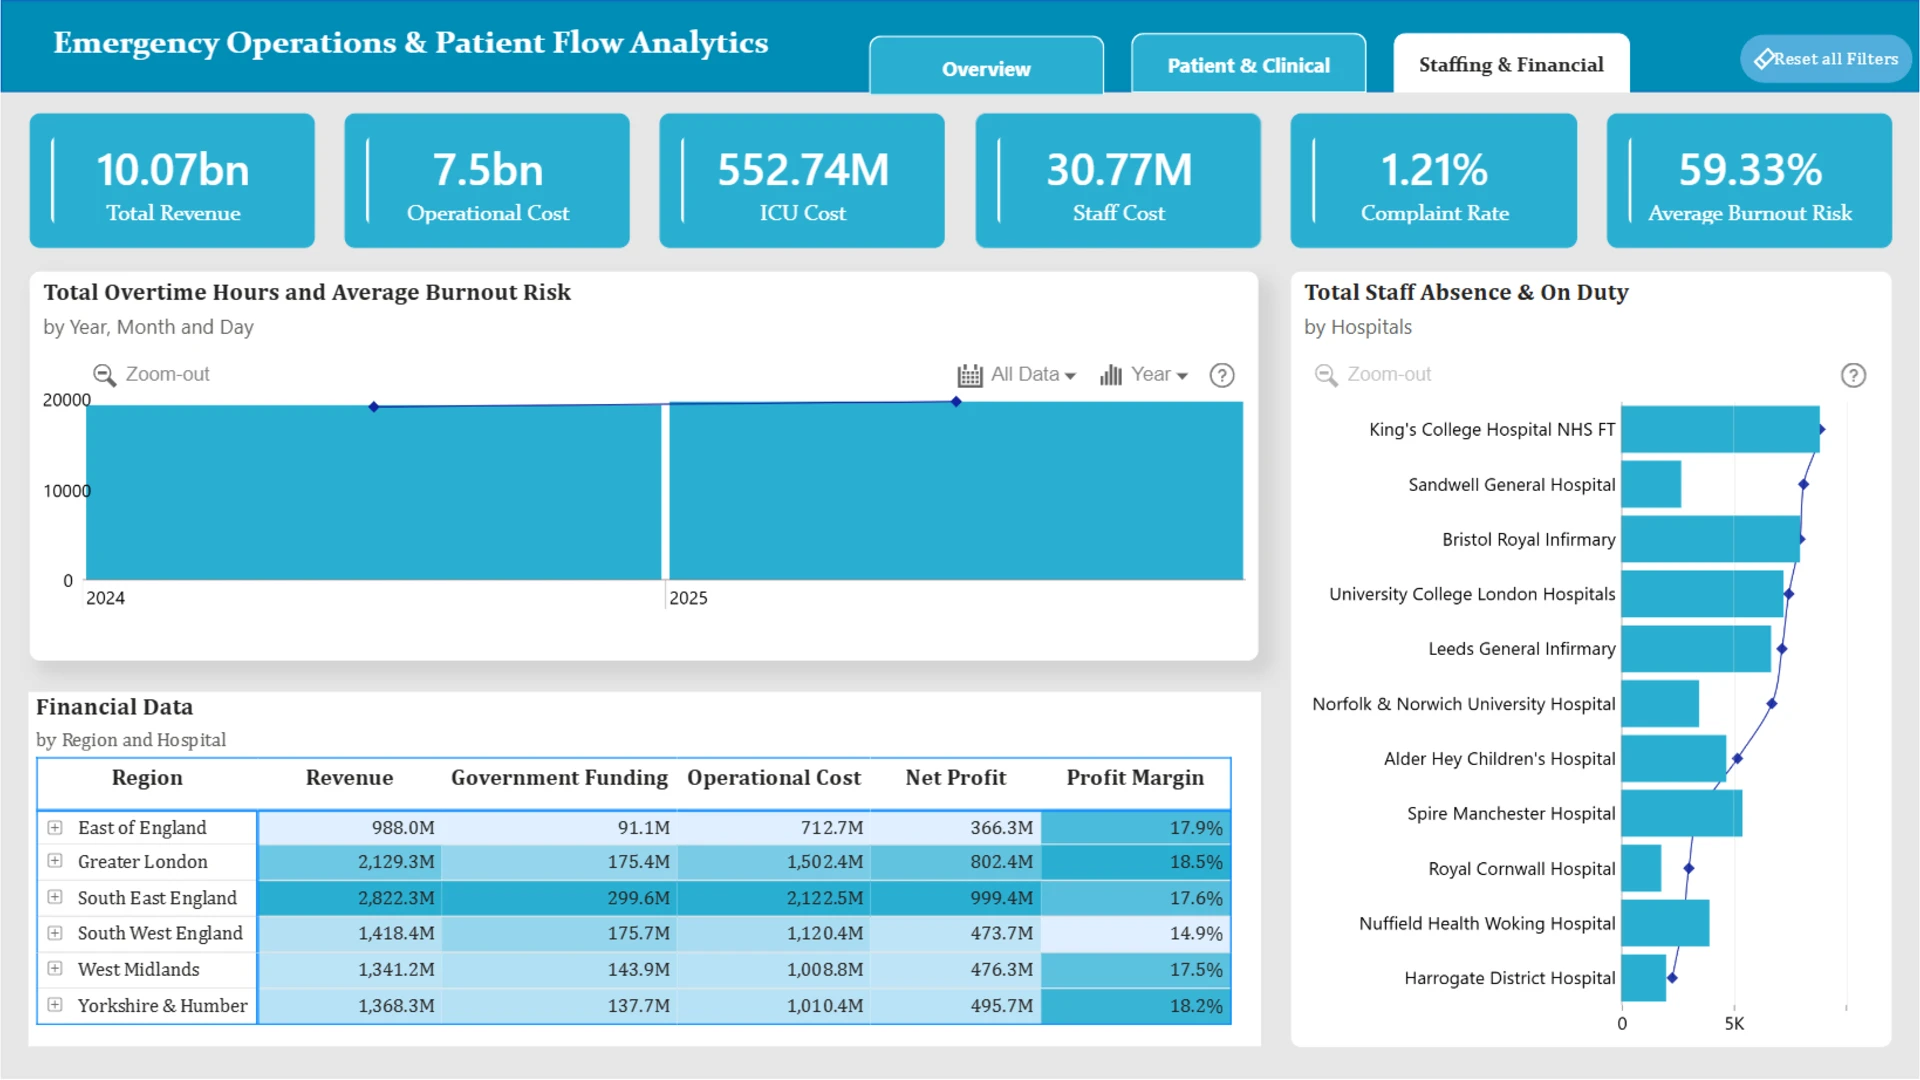
Task: Click the eraser icon in Reset all Filters
Action: pyautogui.click(x=1764, y=59)
